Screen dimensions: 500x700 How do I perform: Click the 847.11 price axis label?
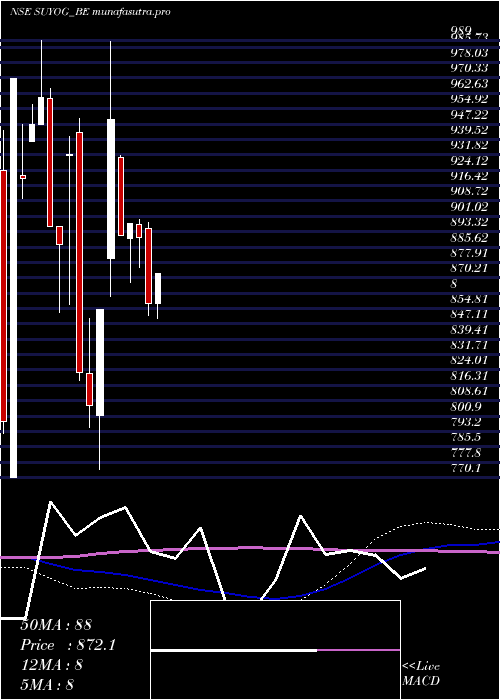(469, 314)
